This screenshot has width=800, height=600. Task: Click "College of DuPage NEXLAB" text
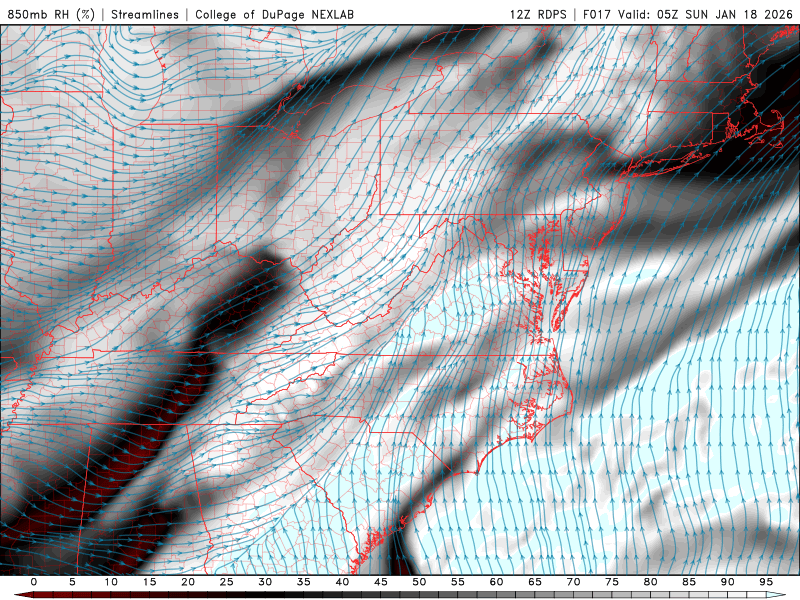274,14
